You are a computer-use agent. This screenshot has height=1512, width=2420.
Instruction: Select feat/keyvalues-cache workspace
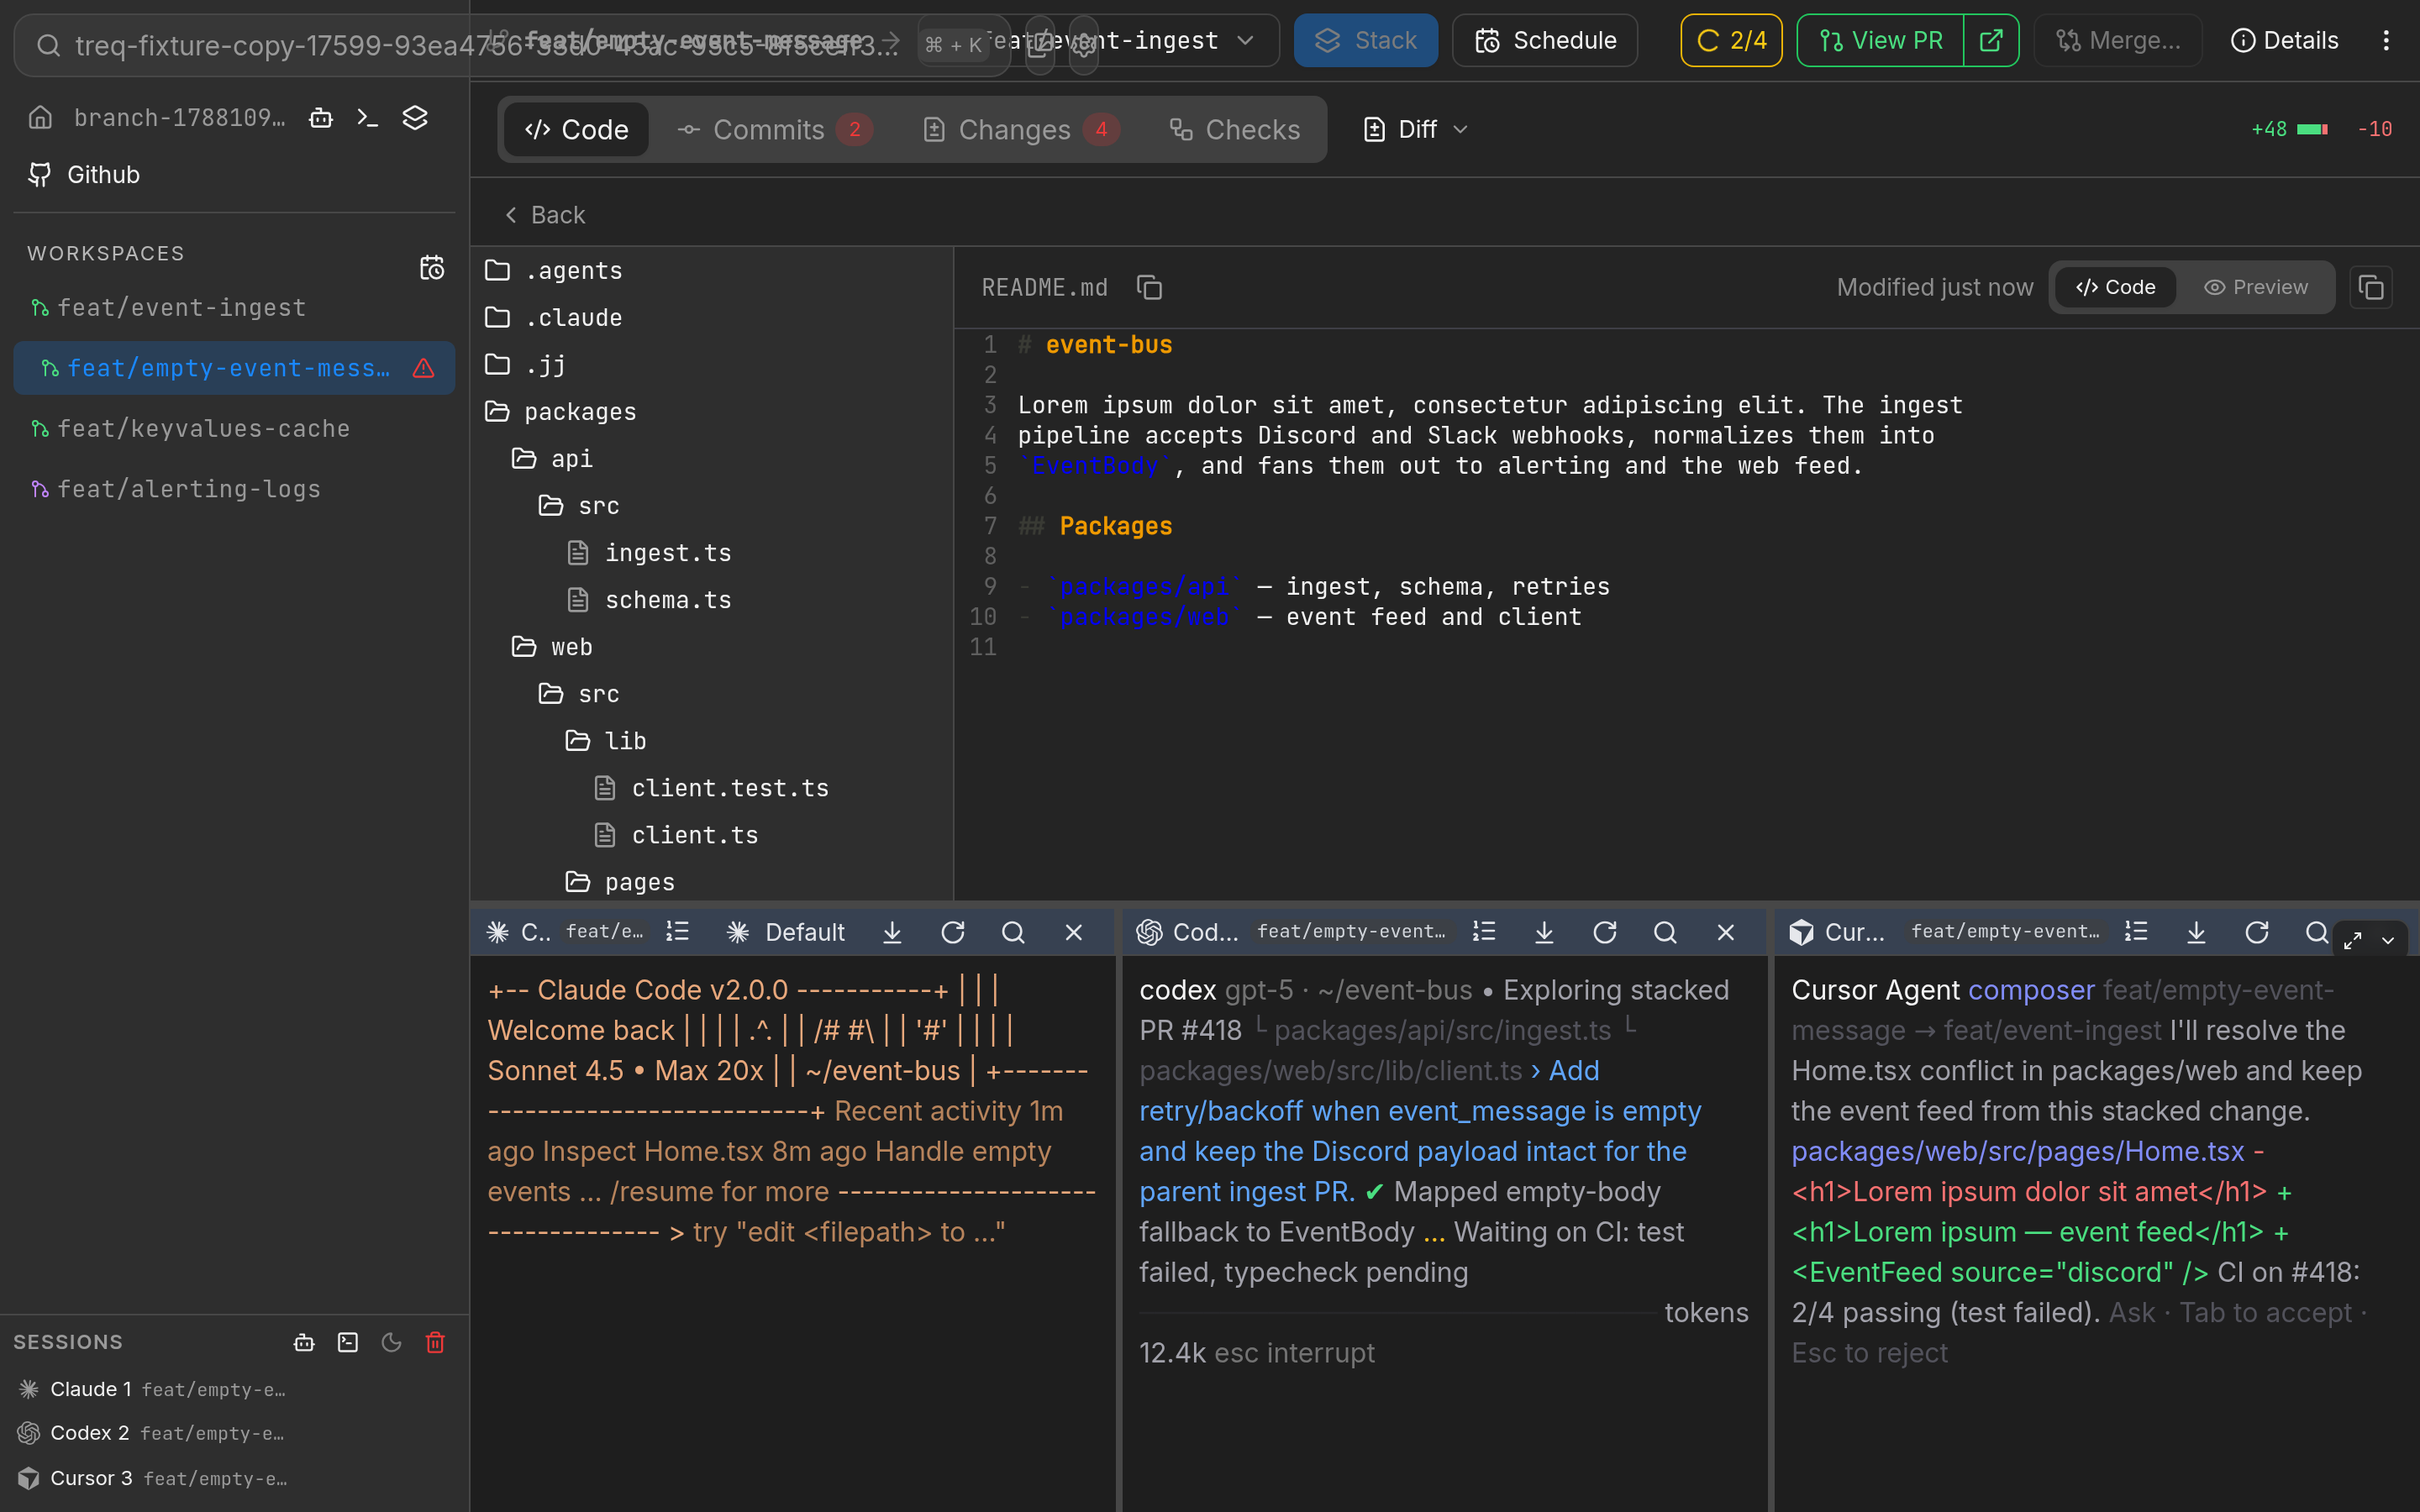[x=234, y=428]
